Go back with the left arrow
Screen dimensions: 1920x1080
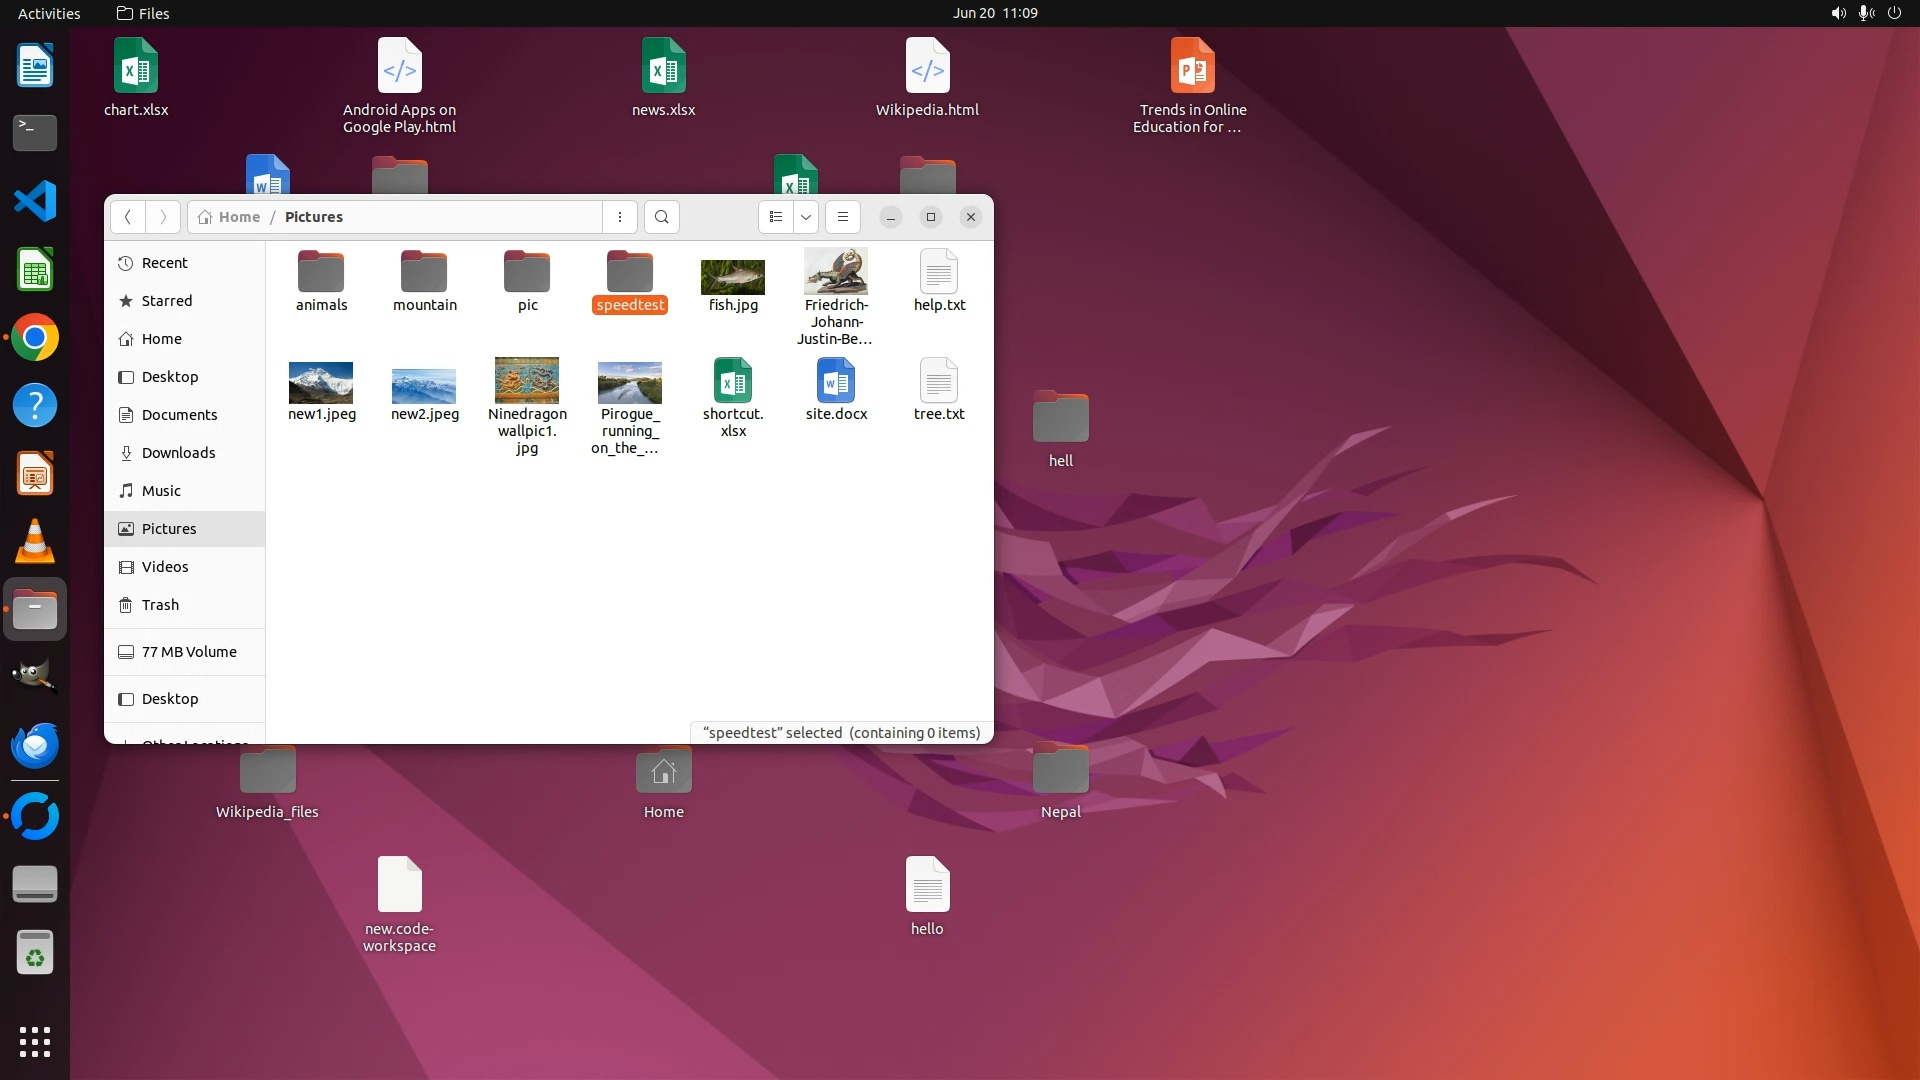pyautogui.click(x=127, y=217)
